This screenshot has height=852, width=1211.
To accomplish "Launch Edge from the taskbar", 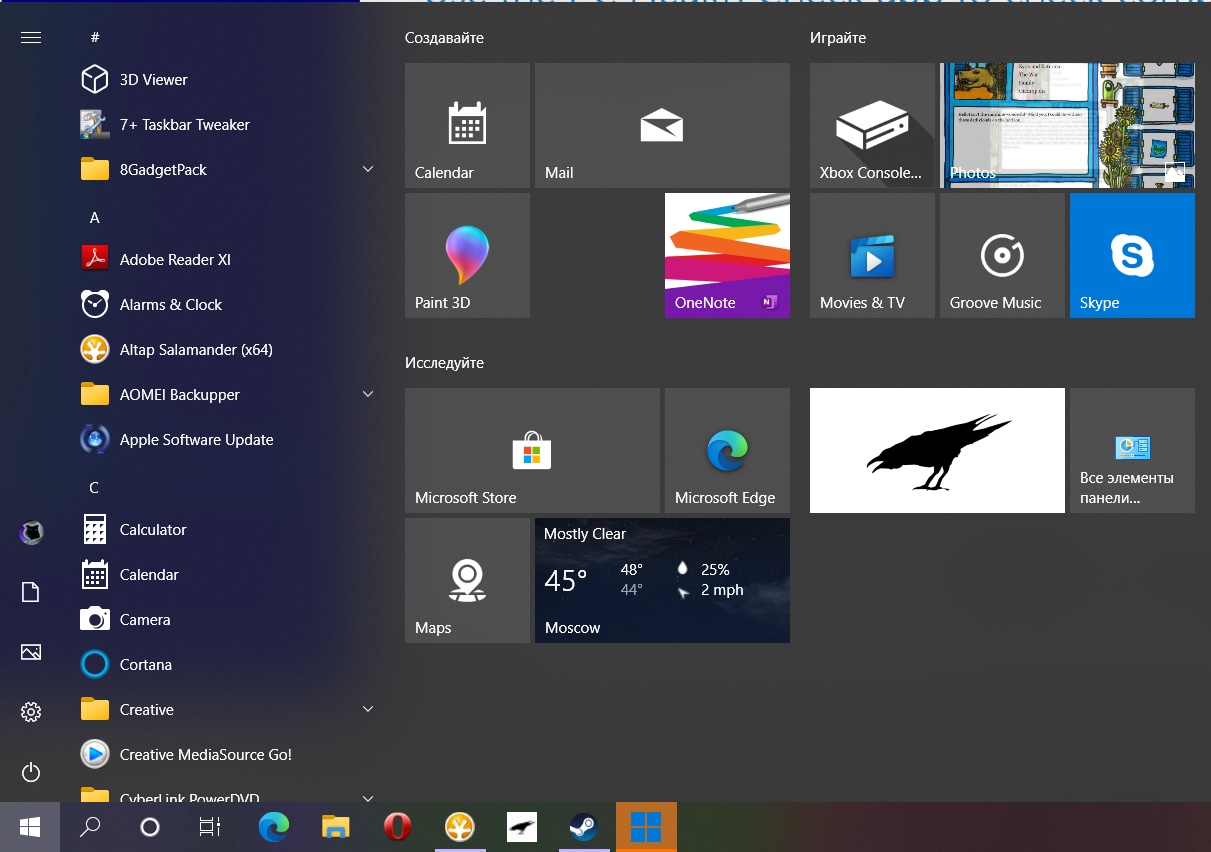I will coord(274,827).
